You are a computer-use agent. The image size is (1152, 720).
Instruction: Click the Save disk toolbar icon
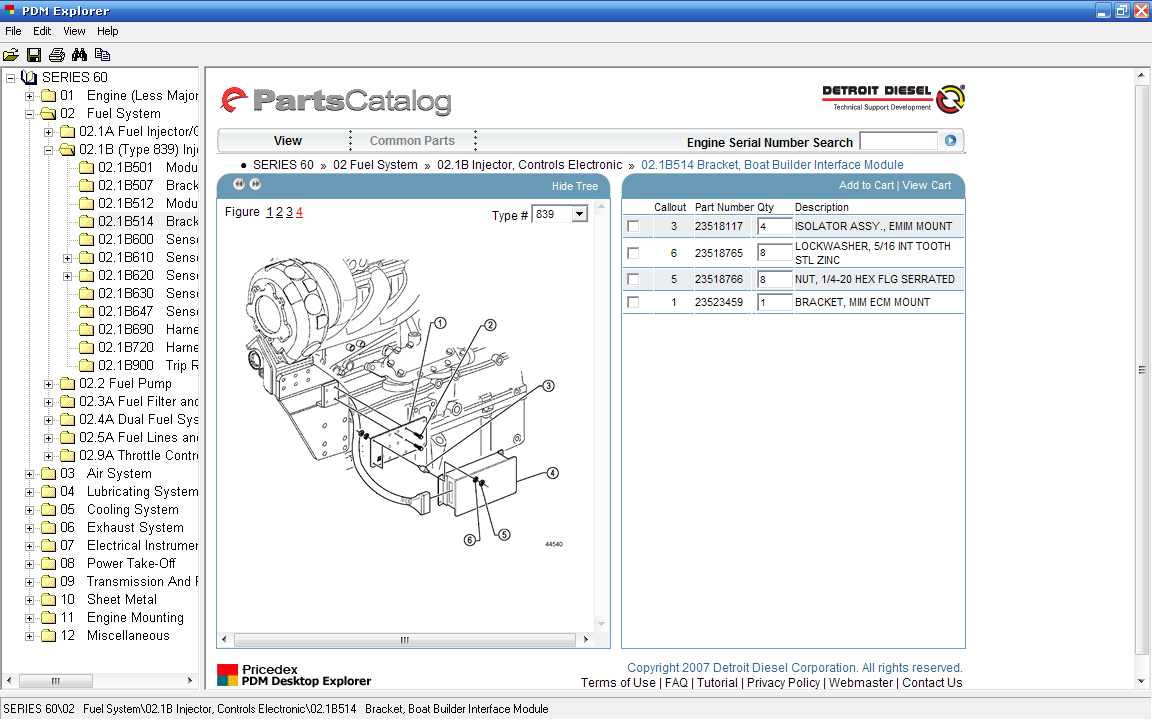click(x=34, y=54)
